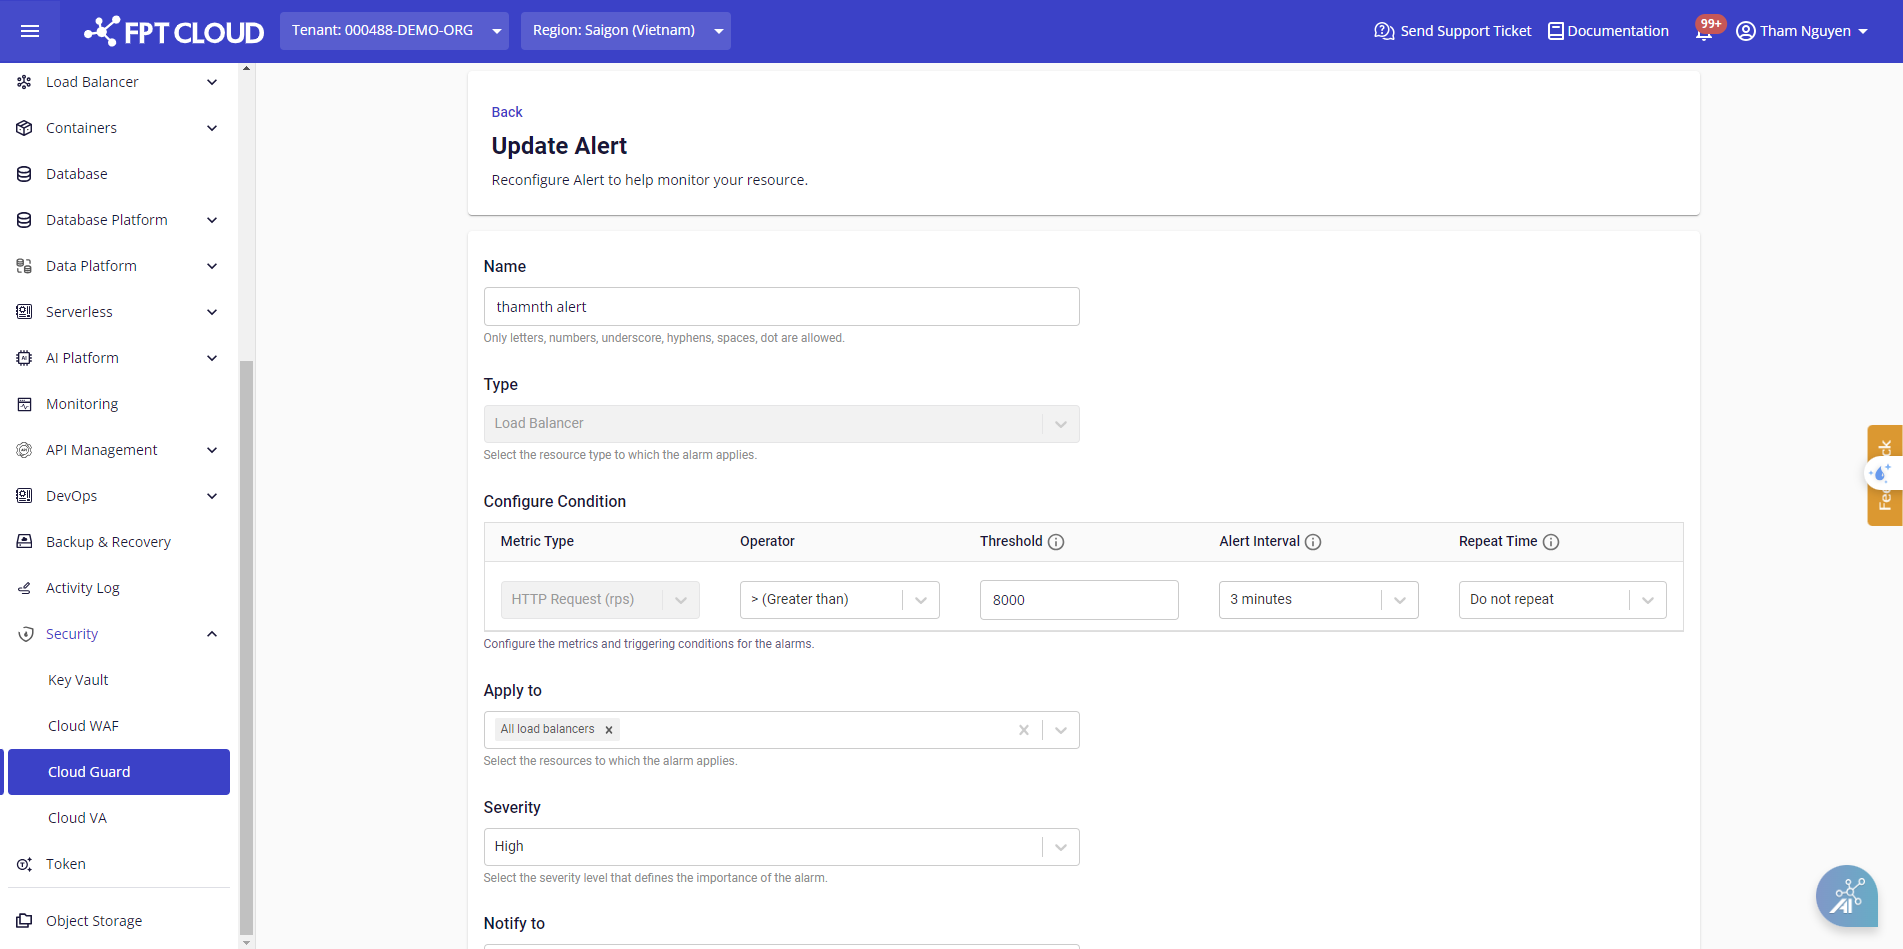
Task: Select Cloud WAF in sidebar
Action: click(83, 726)
